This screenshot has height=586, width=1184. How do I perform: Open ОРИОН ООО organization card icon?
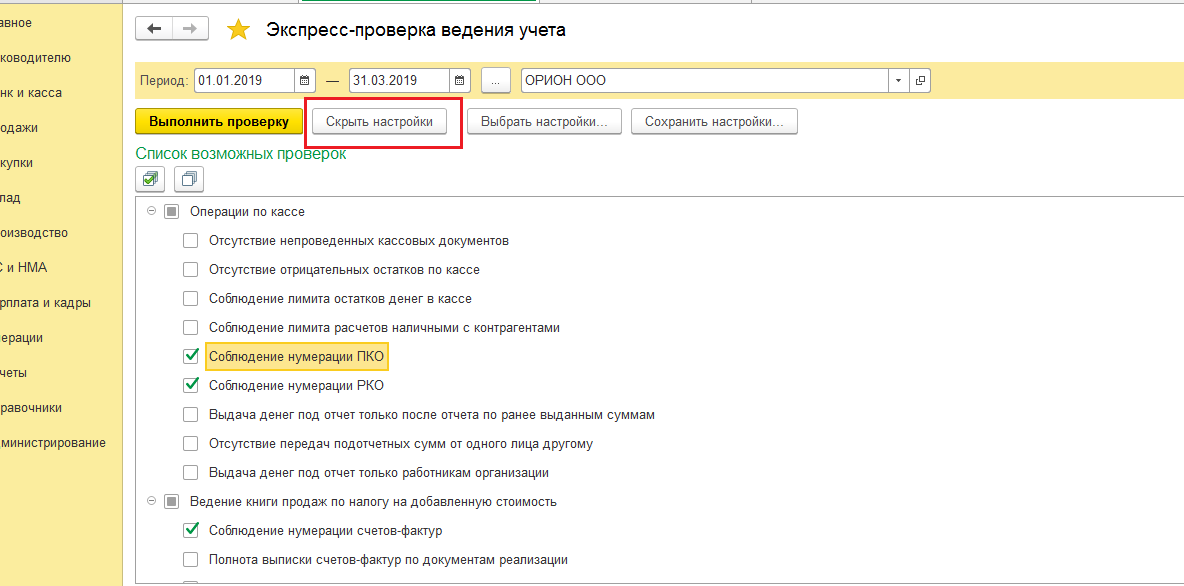920,80
